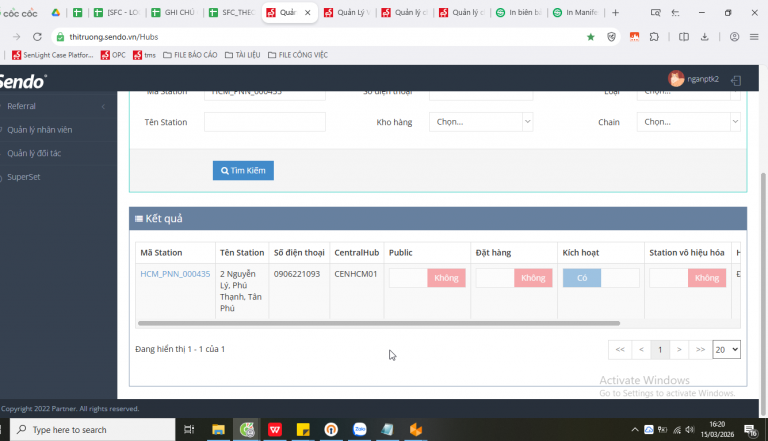Open the red extension icon beside shield
Screen dimensions: 768x441
(x=634, y=37)
